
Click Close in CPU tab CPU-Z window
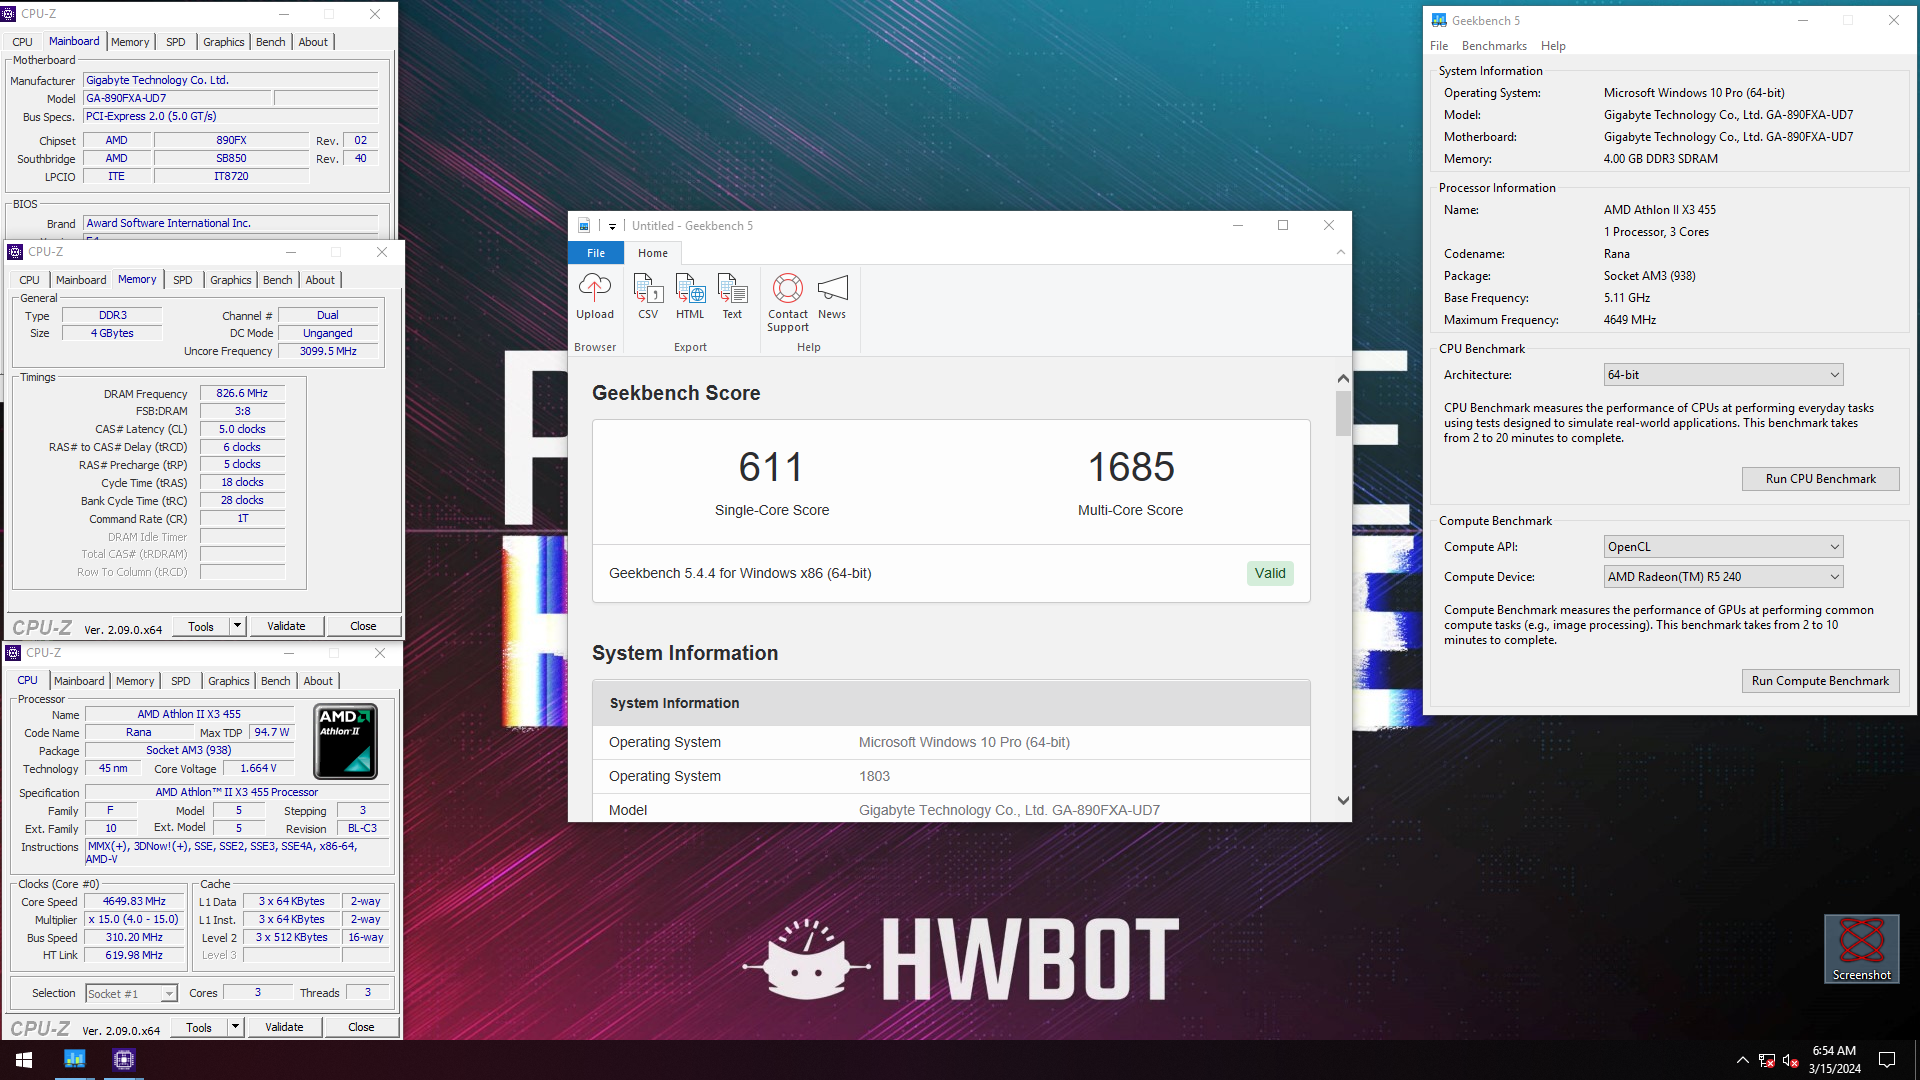tap(361, 1027)
